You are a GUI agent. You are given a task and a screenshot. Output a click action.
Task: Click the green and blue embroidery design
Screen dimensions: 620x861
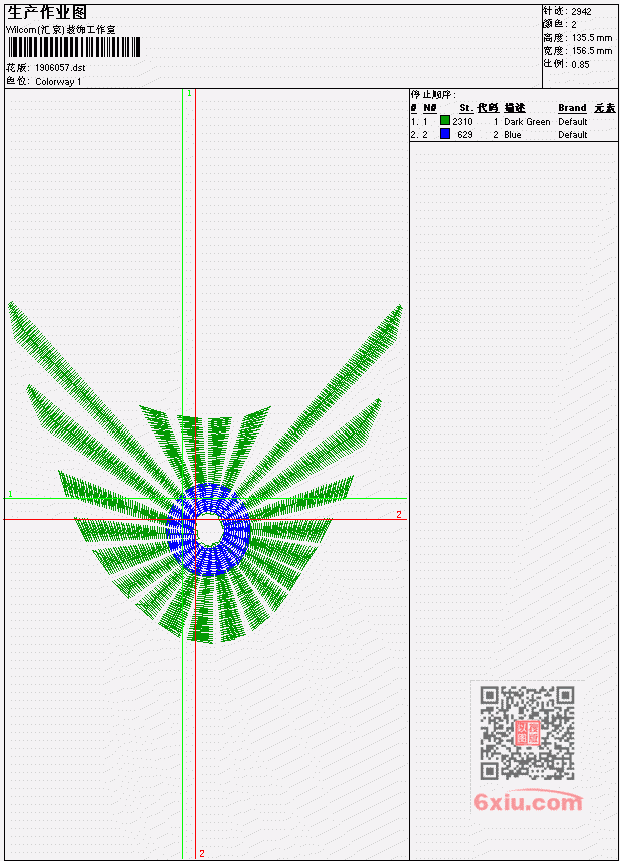pyautogui.click(x=205, y=472)
